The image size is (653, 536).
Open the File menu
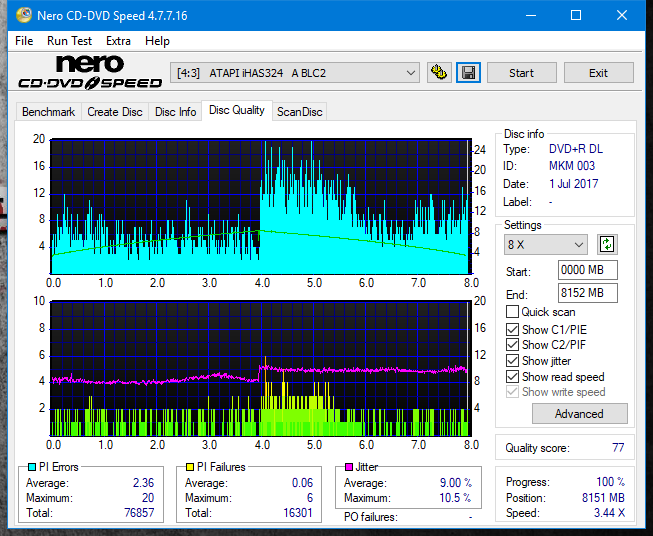pyautogui.click(x=24, y=41)
